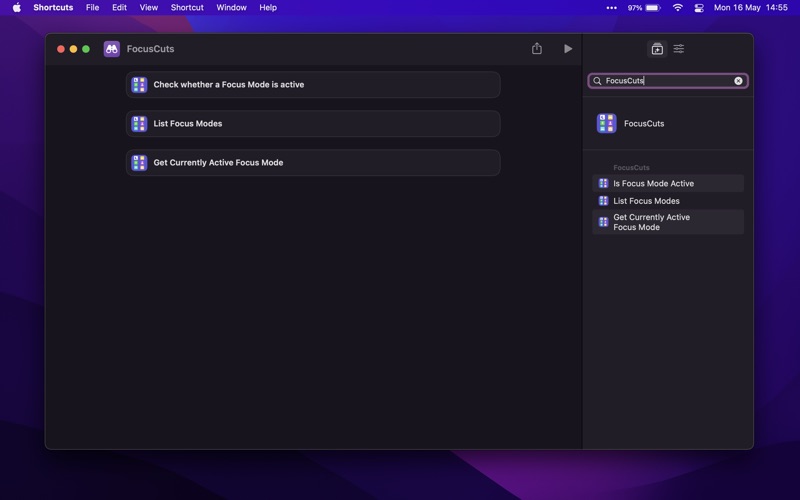Open the Help menu
The width and height of the screenshot is (800, 500).
point(268,8)
